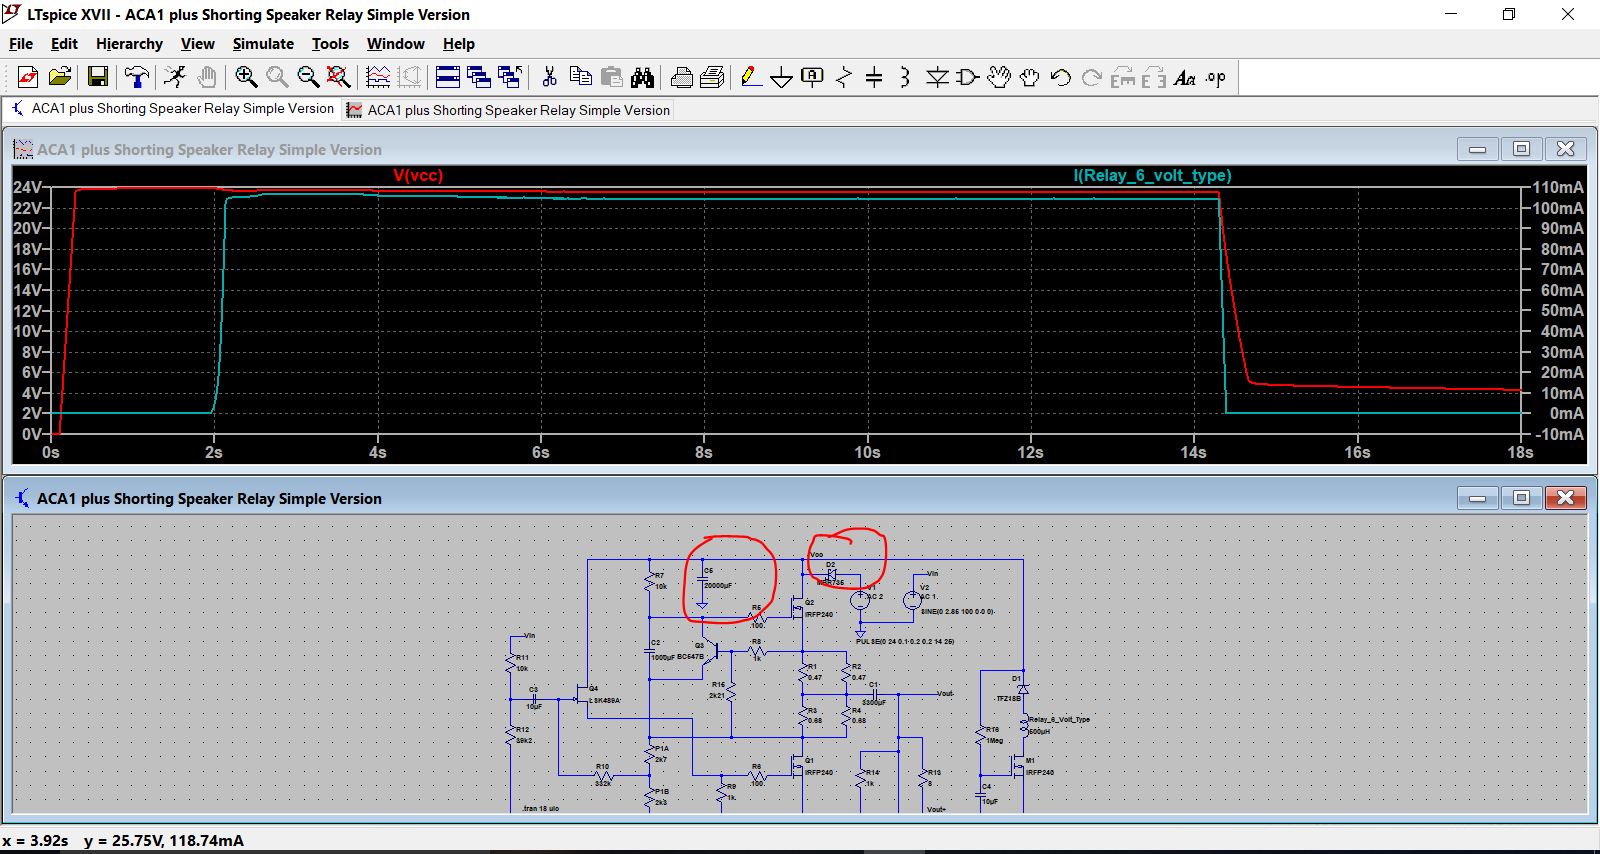Image resolution: width=1600 pixels, height=854 pixels.
Task: Copy using the toolbar copy icon
Action: (x=580, y=77)
